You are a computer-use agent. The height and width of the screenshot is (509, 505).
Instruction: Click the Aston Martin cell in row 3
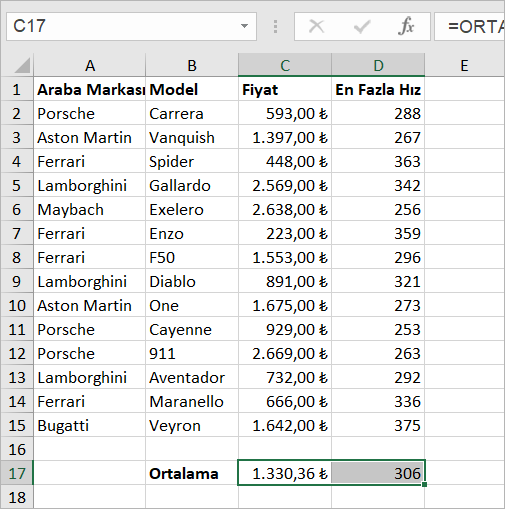[x=90, y=137]
